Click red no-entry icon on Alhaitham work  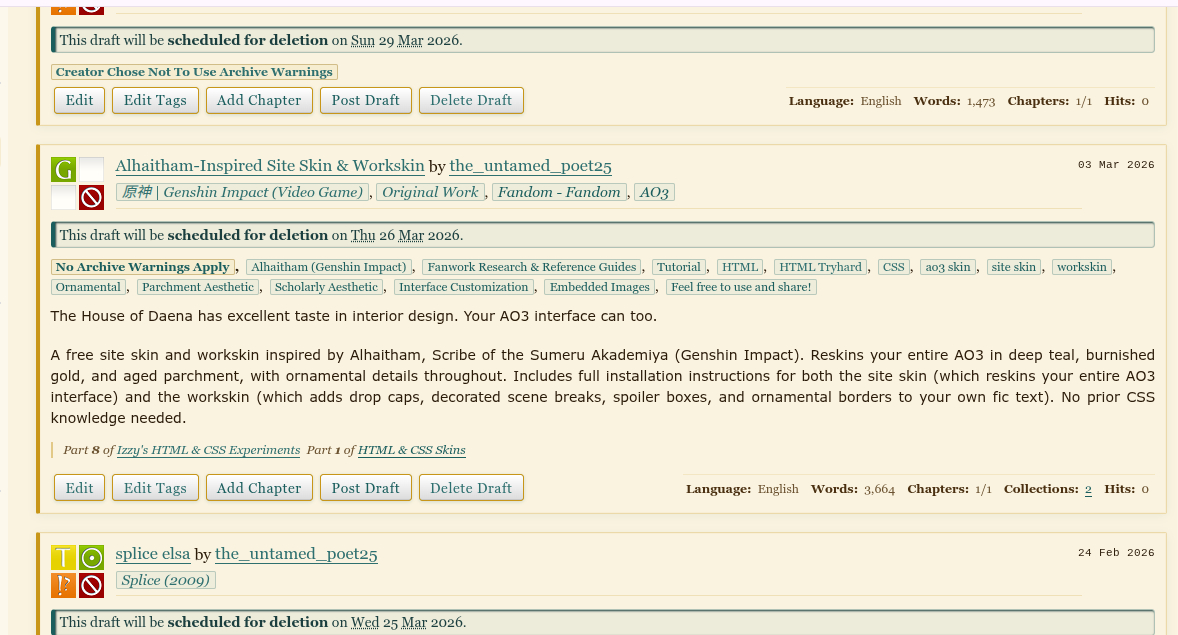(92, 197)
